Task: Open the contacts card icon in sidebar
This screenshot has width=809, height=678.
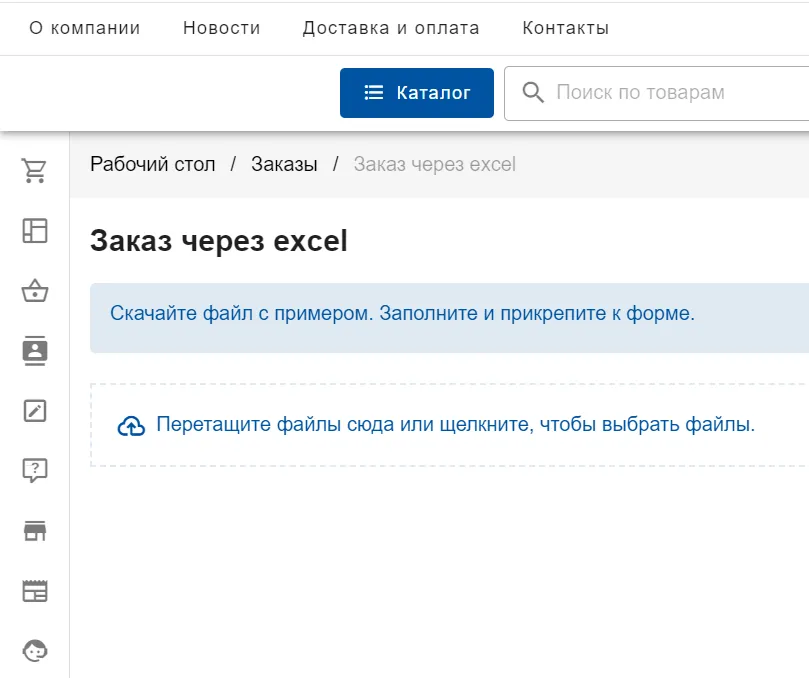Action: point(35,351)
